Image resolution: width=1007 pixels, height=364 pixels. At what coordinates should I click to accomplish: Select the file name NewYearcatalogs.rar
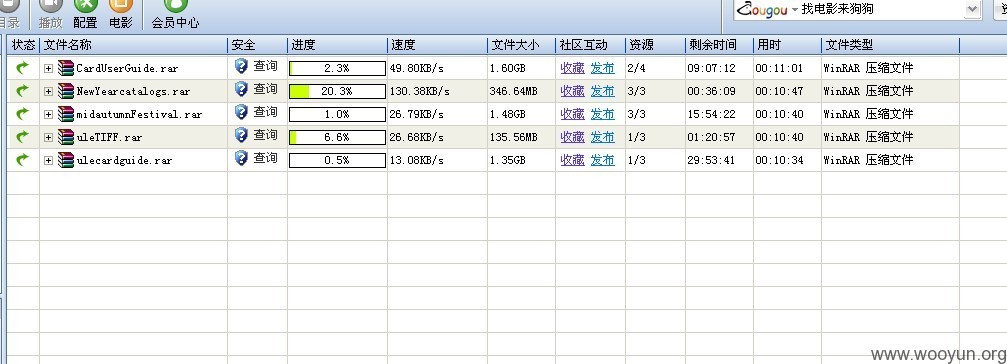tap(133, 91)
